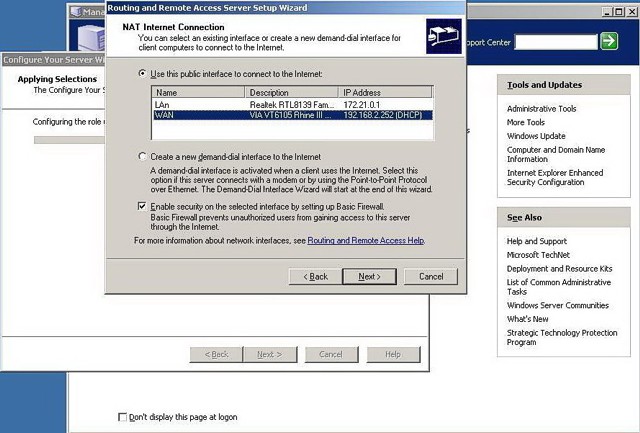The width and height of the screenshot is (640, 433).
Task: Click Realtek RTL8139 description cell
Action: pyautogui.click(x=292, y=105)
